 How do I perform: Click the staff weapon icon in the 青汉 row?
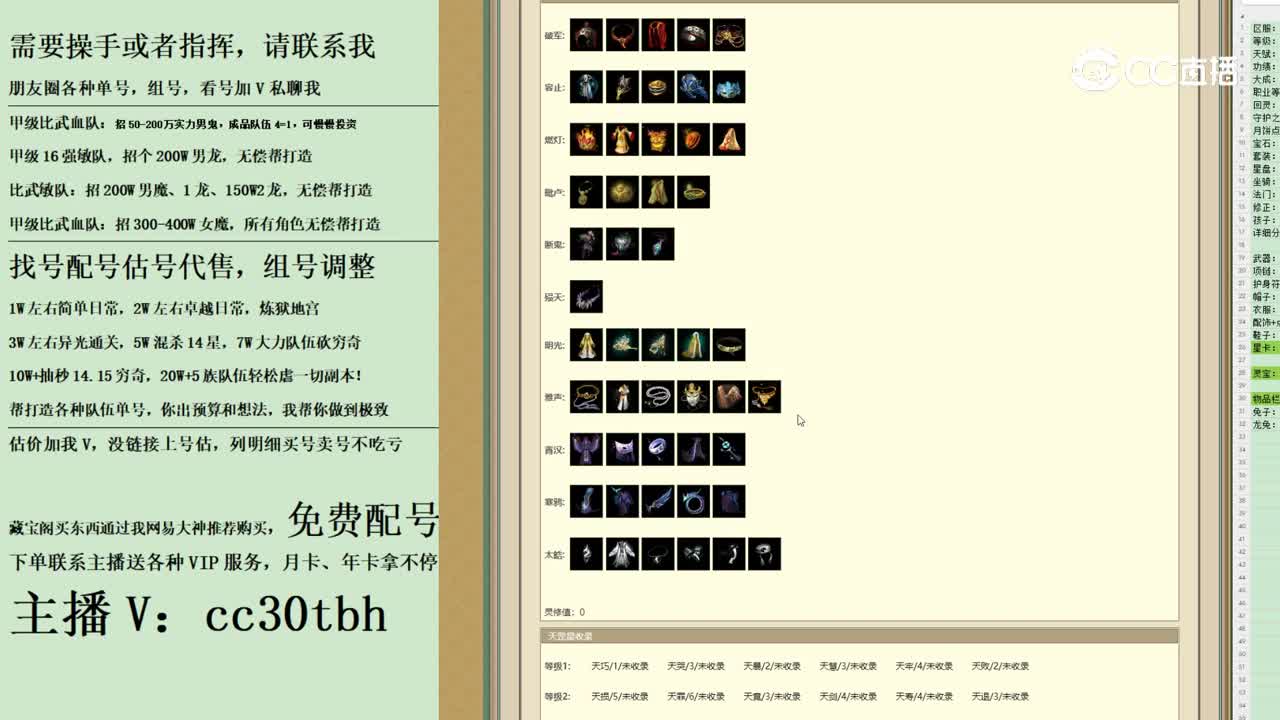point(729,449)
